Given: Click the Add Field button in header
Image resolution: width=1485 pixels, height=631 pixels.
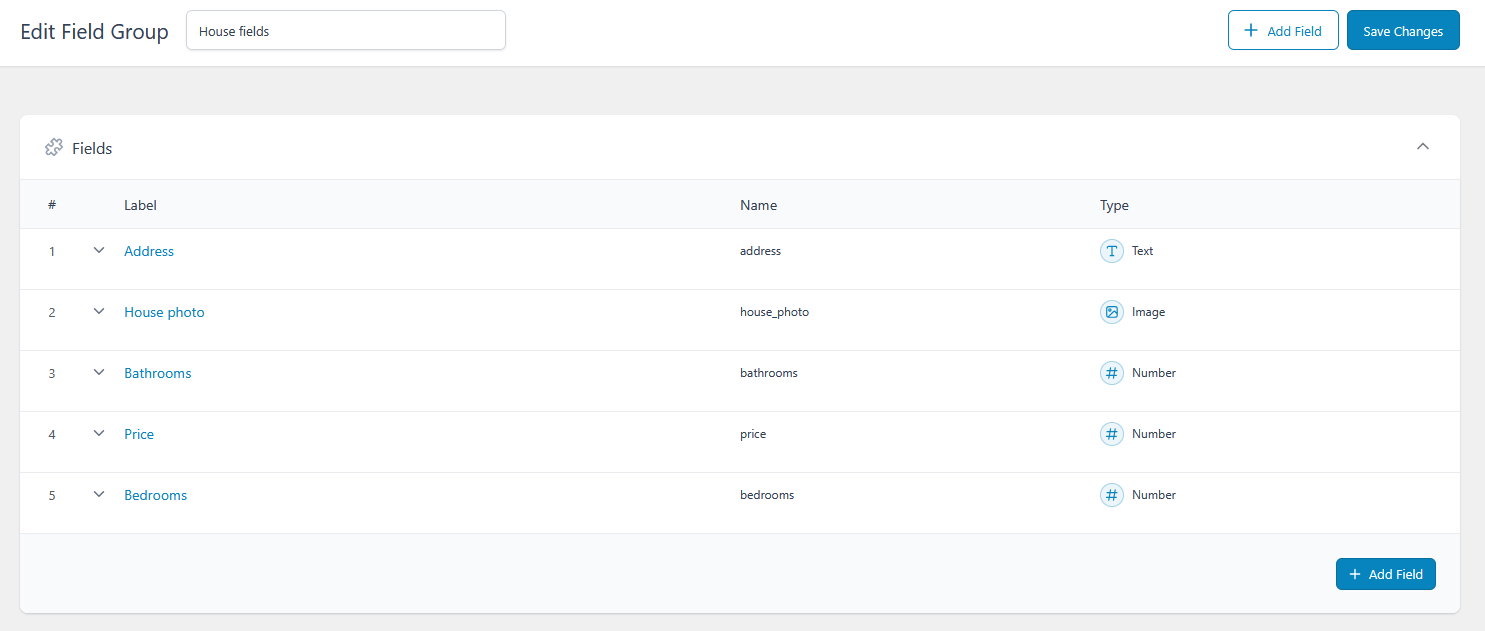Looking at the screenshot, I should click(x=1283, y=31).
